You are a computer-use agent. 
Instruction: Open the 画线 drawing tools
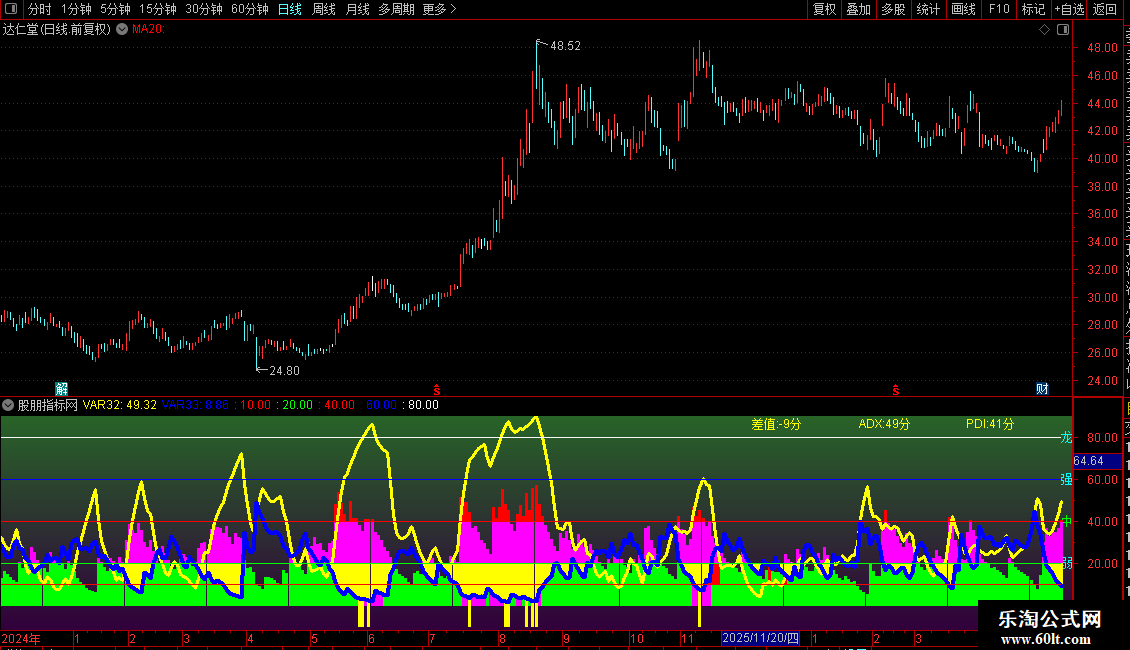(964, 9)
